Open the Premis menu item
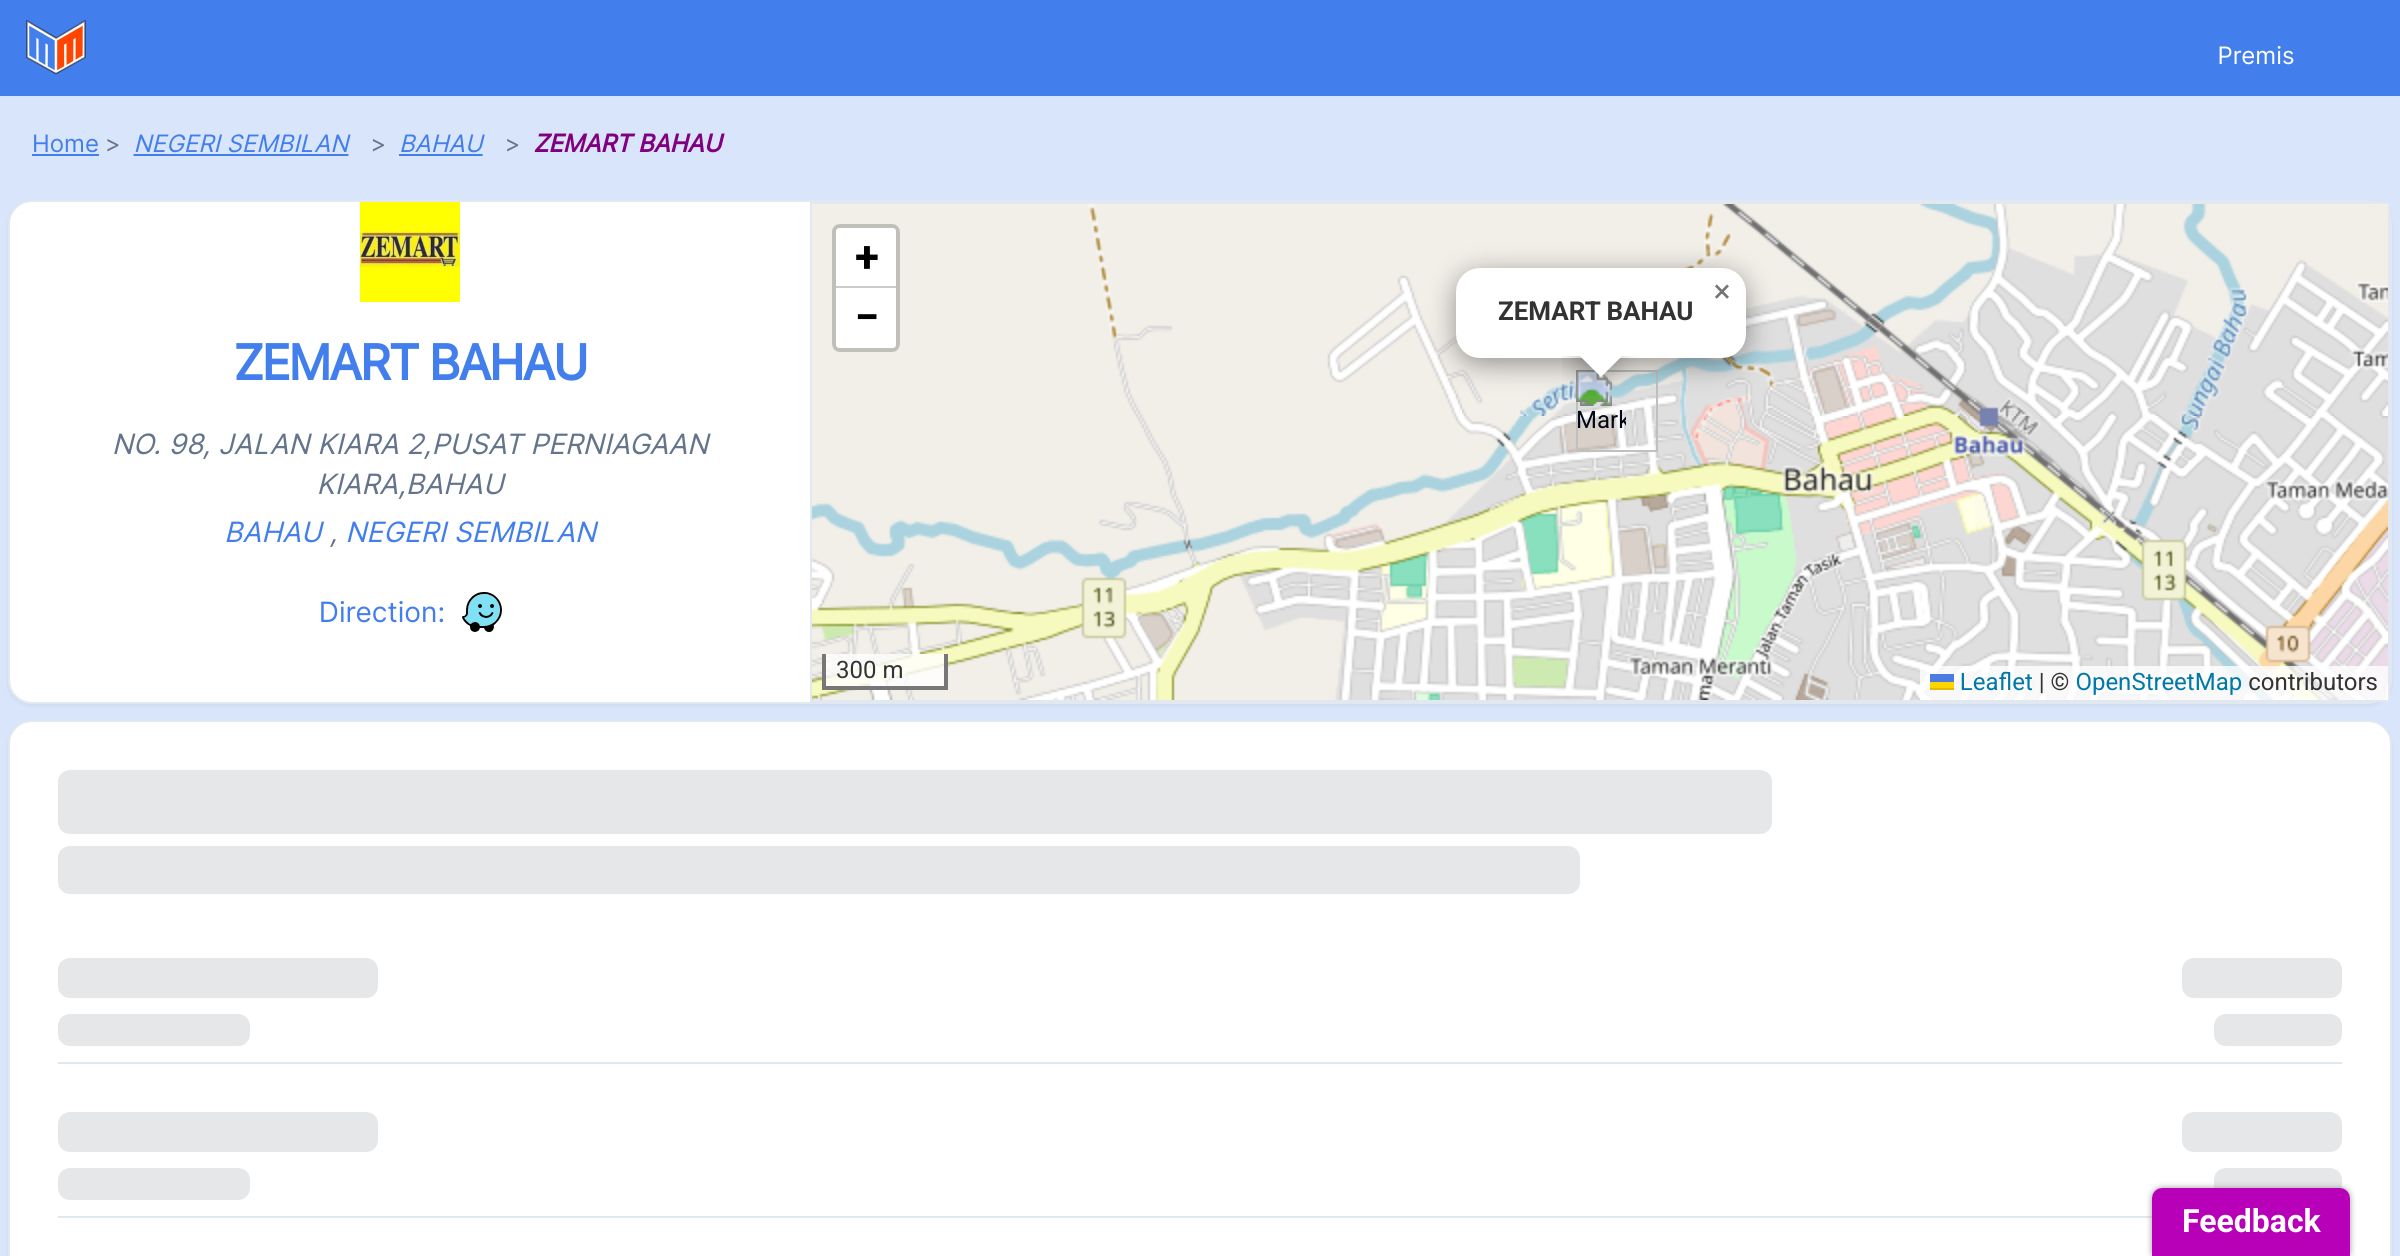The image size is (2400, 1256). click(x=2255, y=56)
